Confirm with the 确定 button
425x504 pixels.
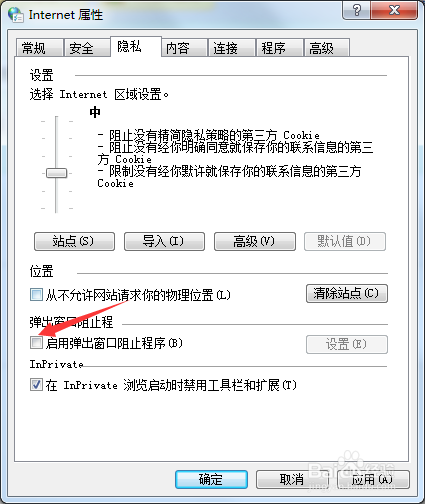(211, 479)
